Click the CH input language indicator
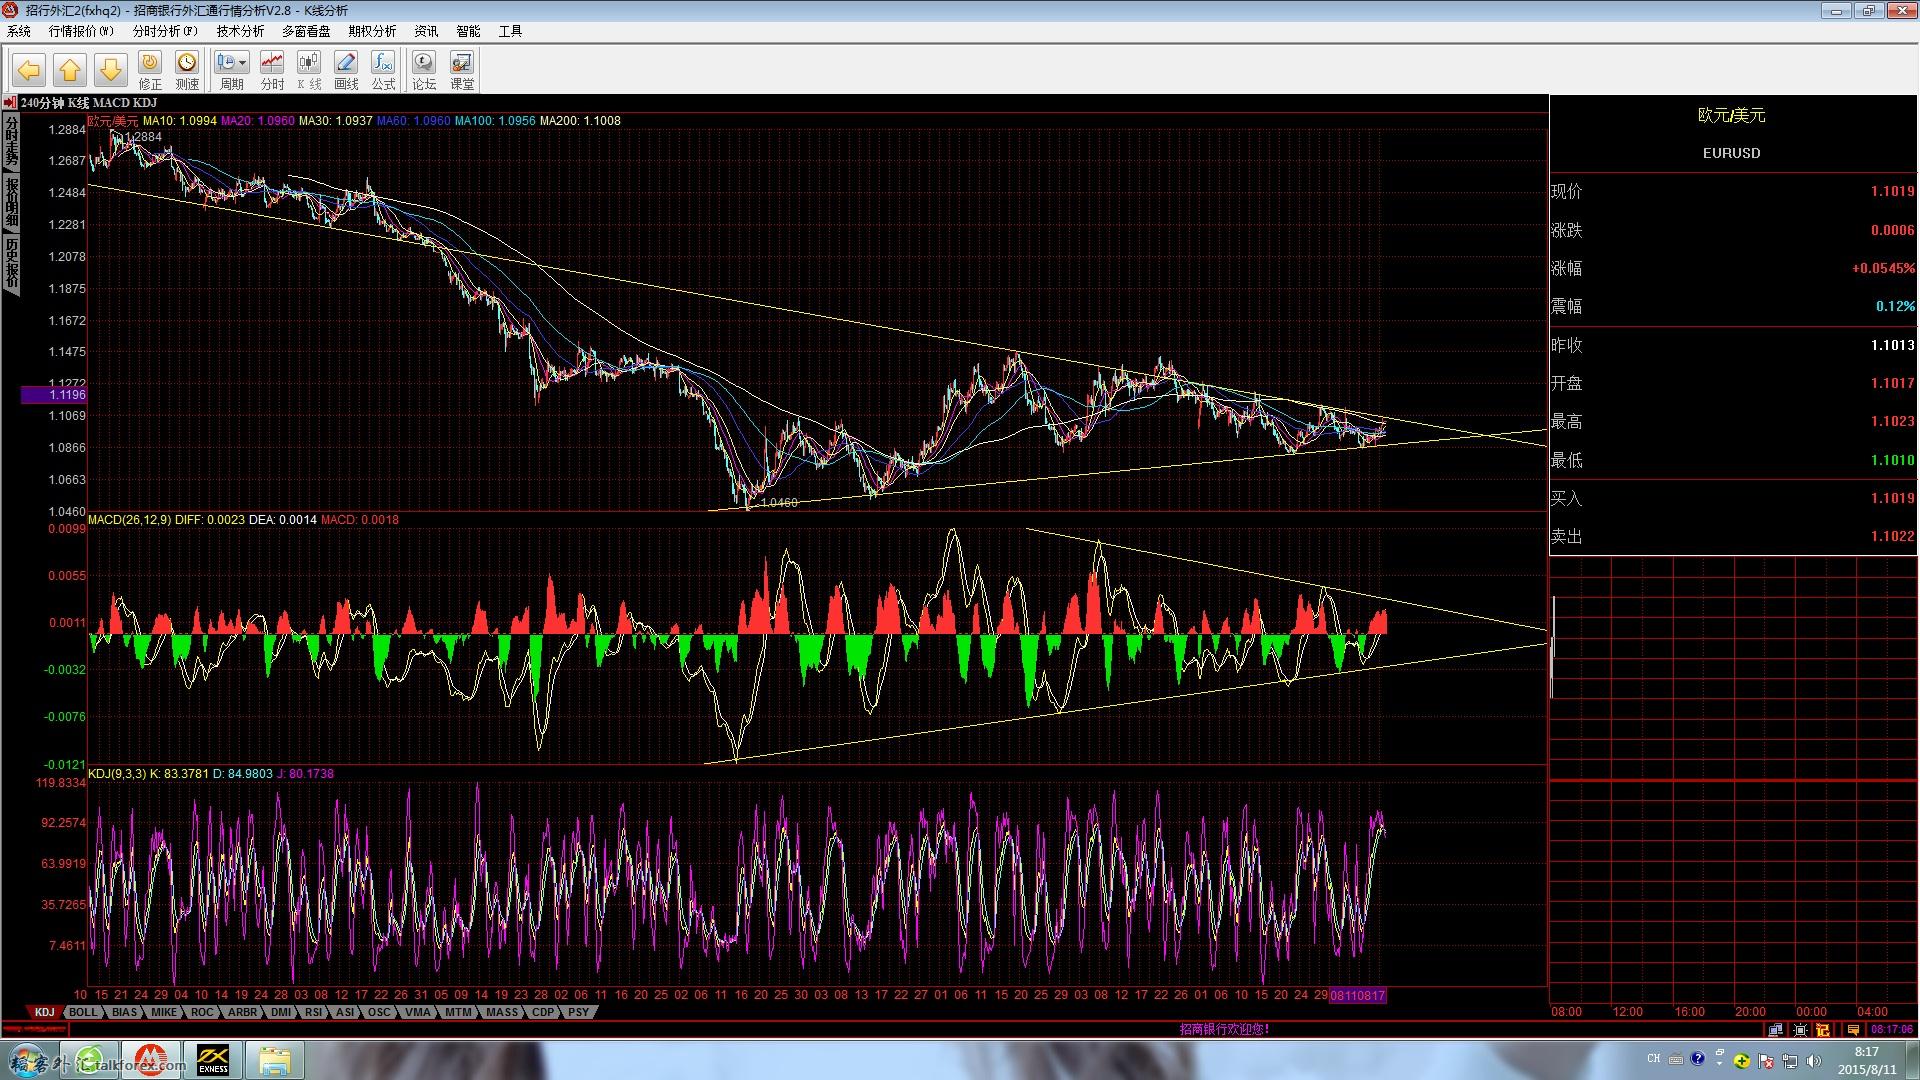 point(1653,1058)
